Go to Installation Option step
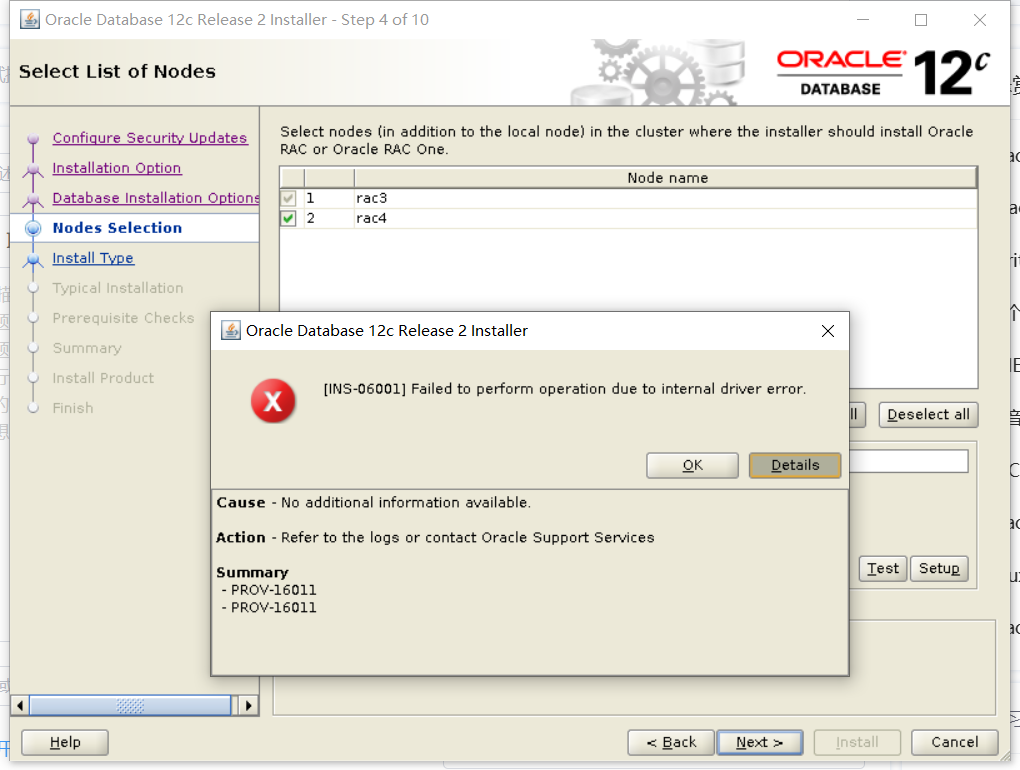1020x770 pixels. click(116, 168)
